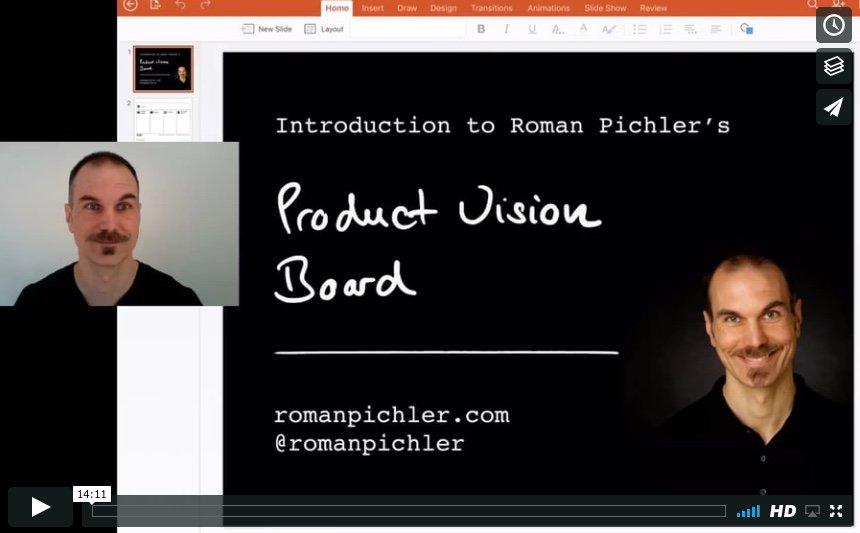Share the video

[x=834, y=107]
